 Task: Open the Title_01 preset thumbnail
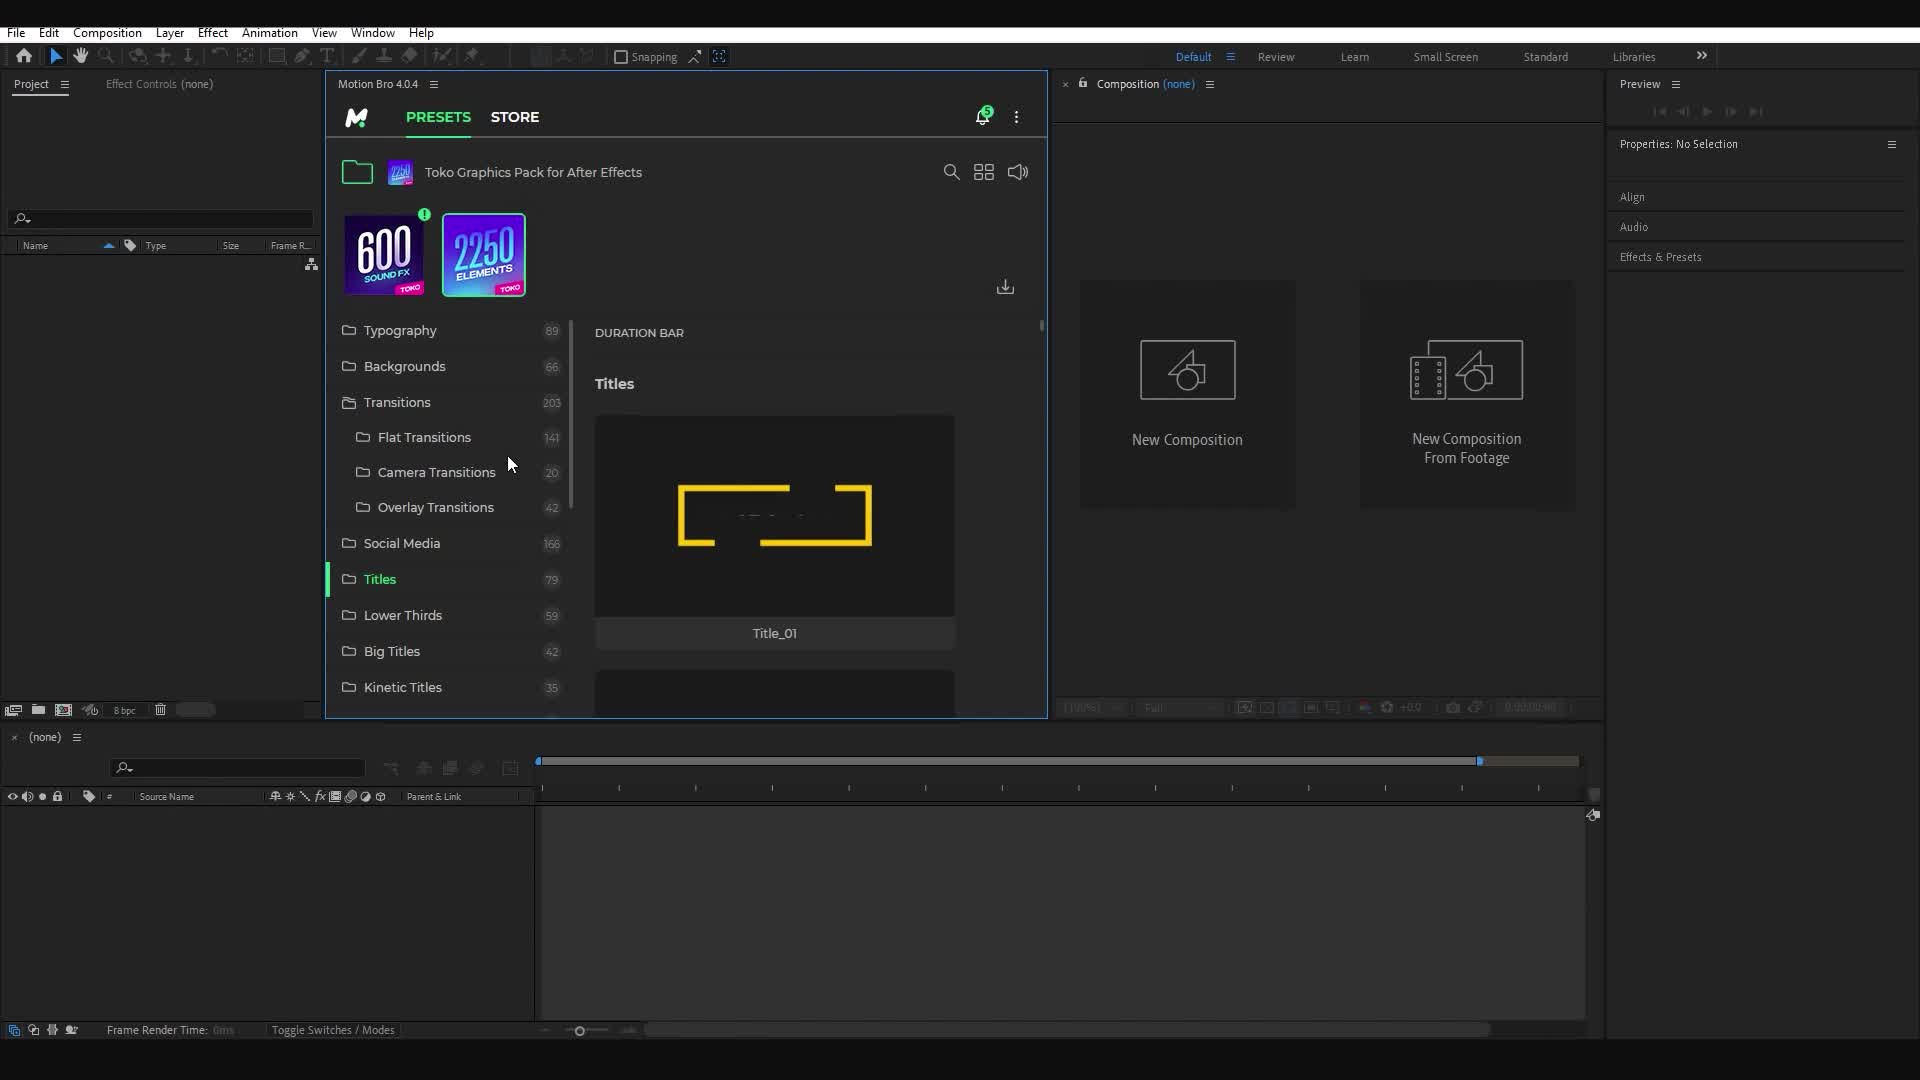click(774, 515)
